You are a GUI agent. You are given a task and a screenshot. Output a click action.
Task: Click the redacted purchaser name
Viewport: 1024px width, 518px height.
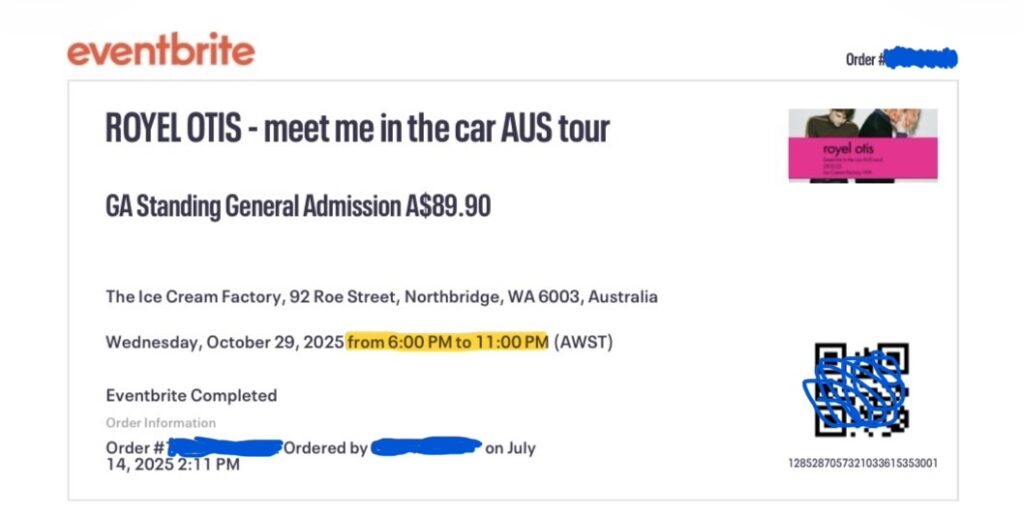(x=426, y=448)
